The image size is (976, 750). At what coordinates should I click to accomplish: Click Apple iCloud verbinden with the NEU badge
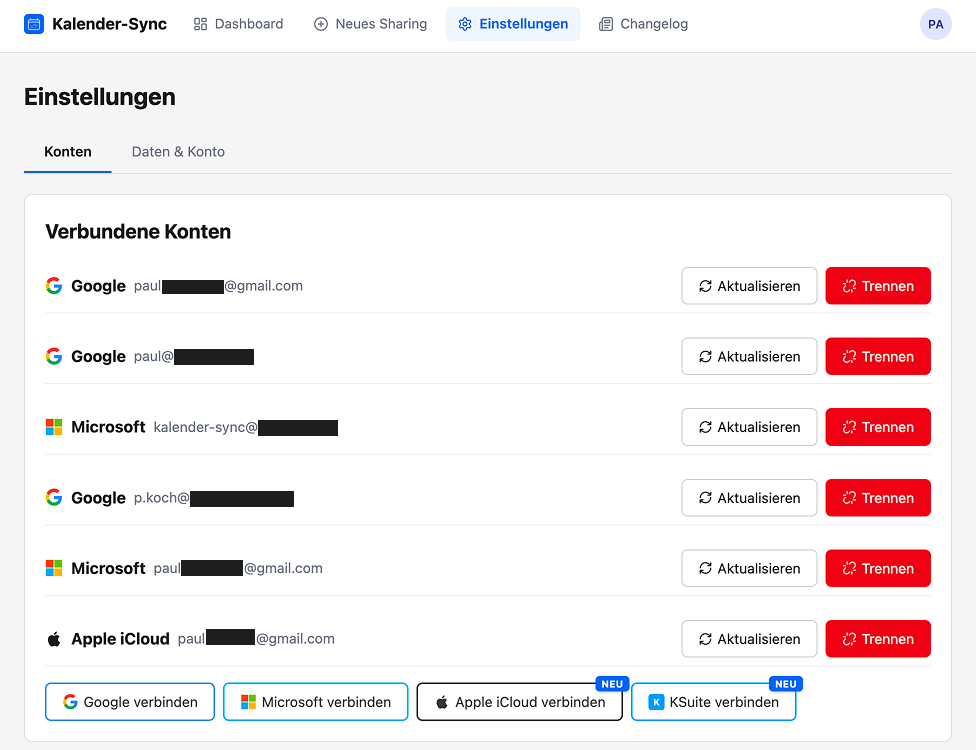519,701
